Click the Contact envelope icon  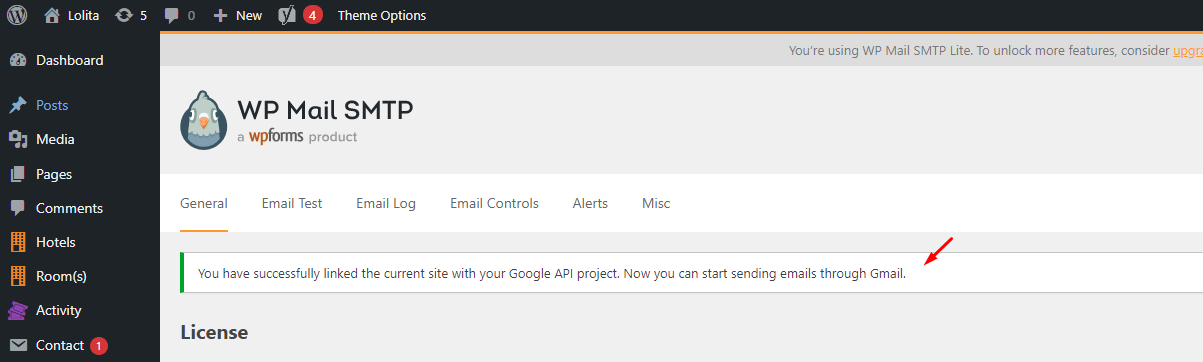coord(18,345)
